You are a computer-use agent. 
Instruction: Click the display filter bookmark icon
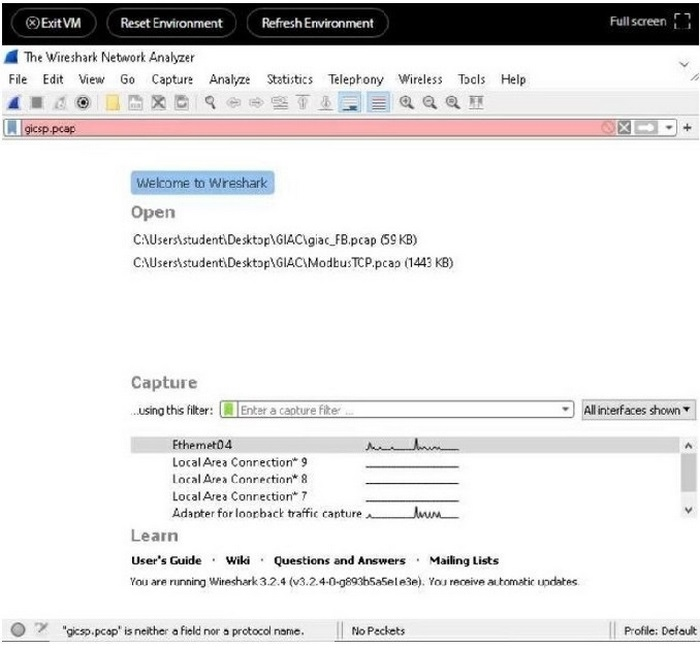click(12, 129)
